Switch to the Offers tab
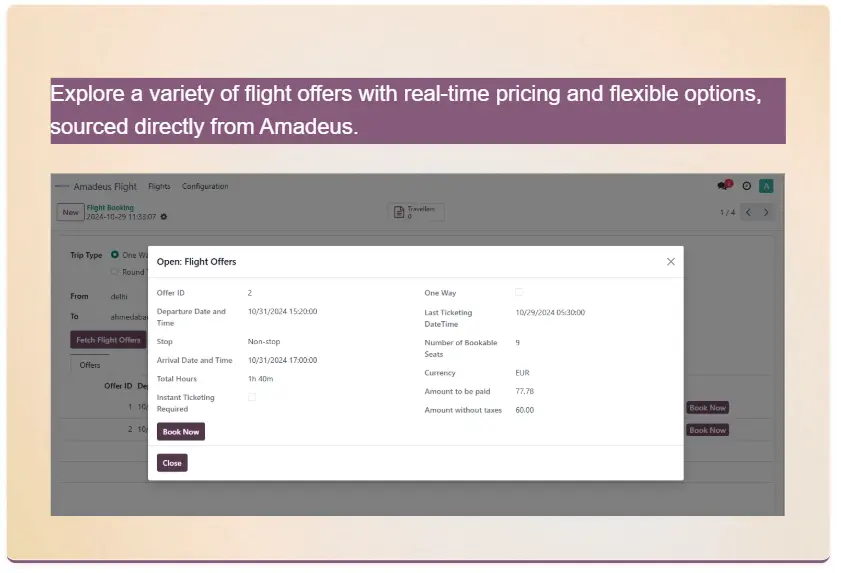The height and width of the screenshot is (573, 841). tap(90, 365)
